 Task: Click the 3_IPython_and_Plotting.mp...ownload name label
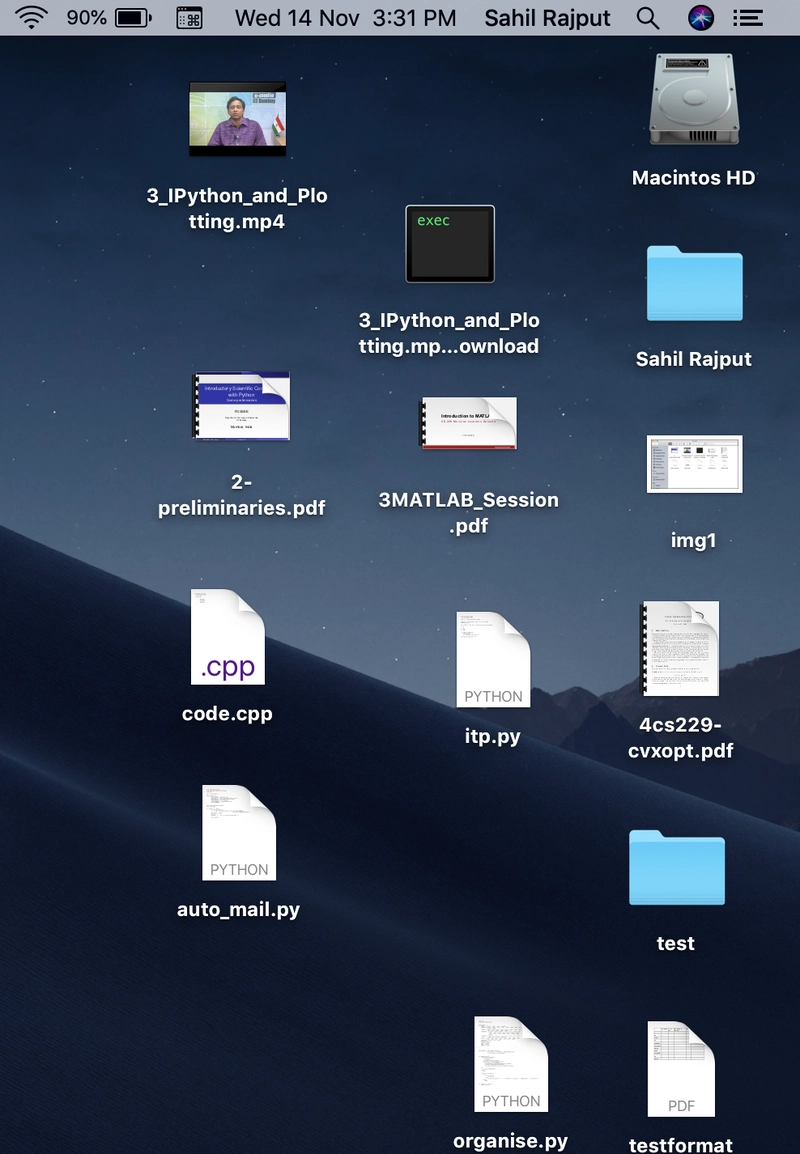[x=449, y=333]
